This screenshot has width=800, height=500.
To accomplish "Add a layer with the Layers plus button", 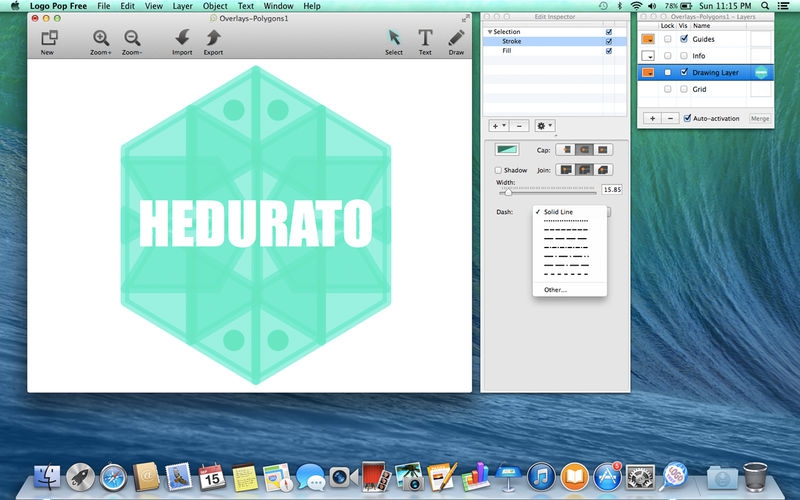I will 652,118.
